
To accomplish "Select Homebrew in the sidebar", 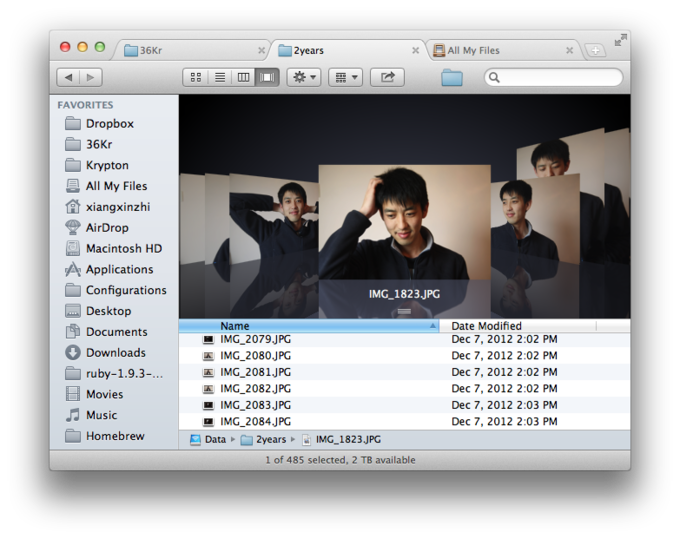I will click(x=115, y=436).
